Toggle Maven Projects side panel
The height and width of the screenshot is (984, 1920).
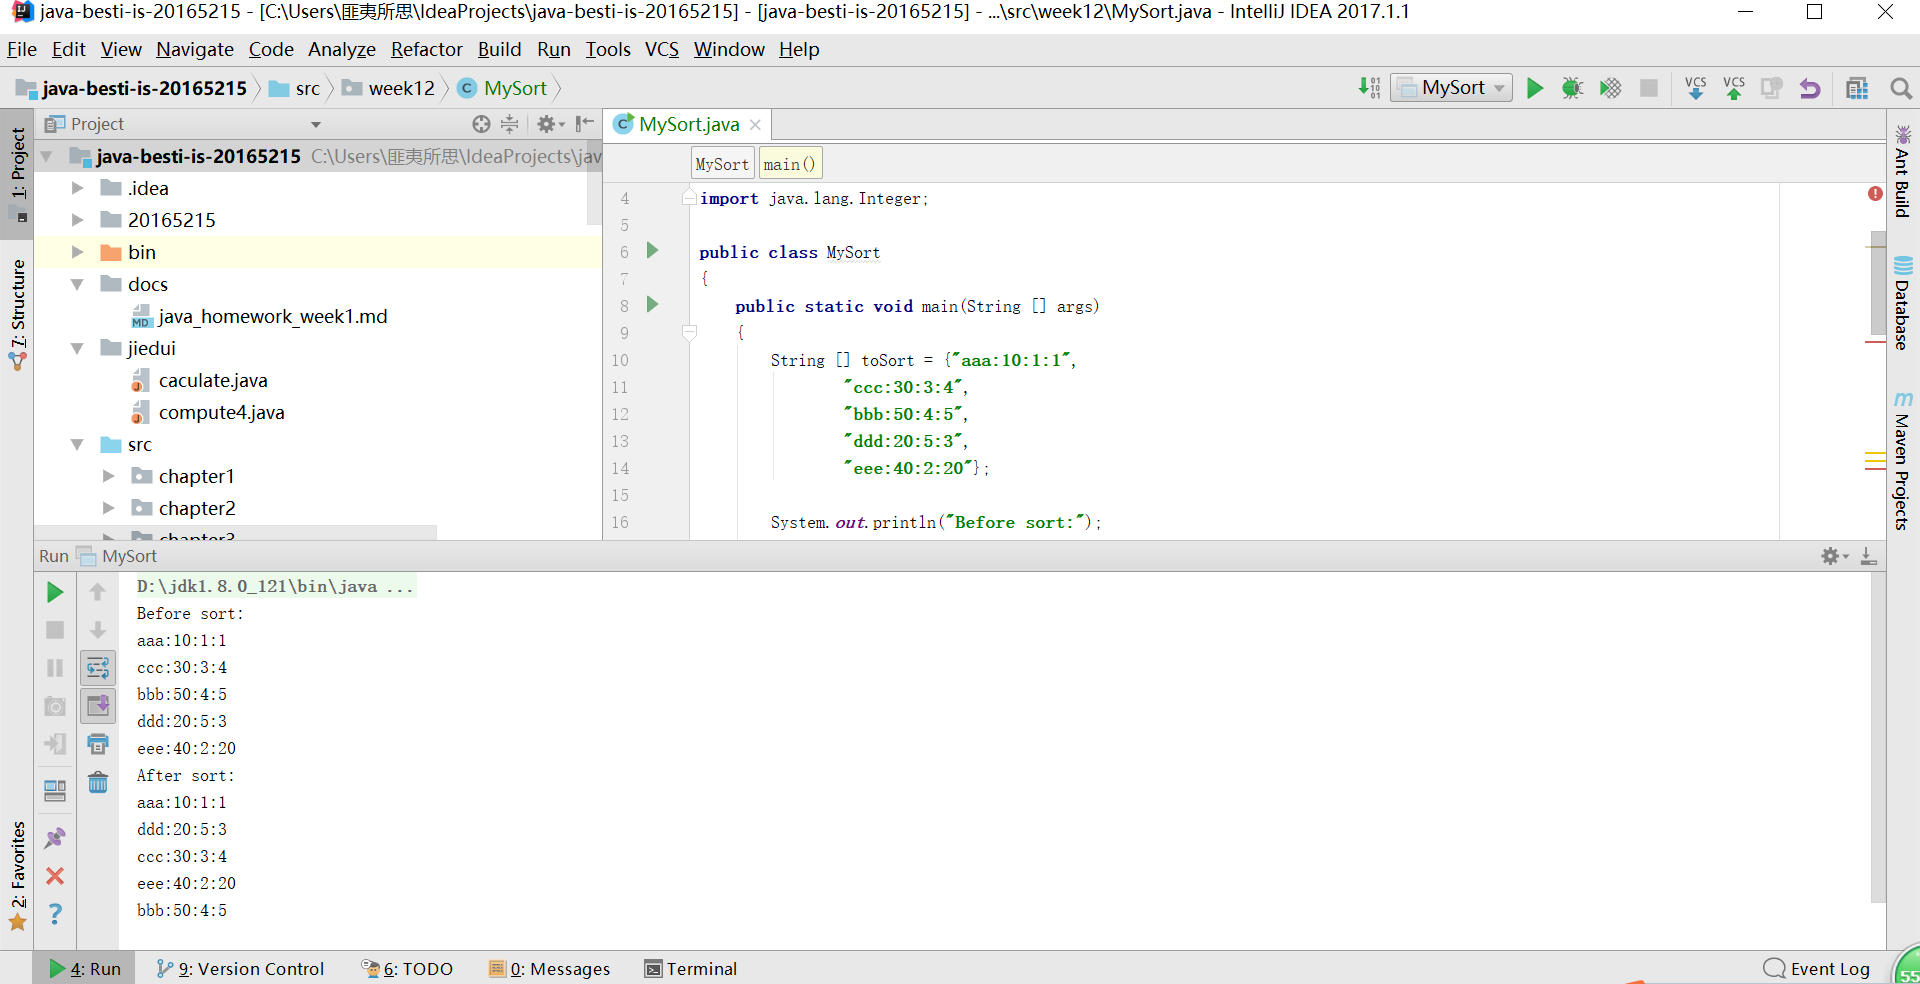coord(1902,460)
